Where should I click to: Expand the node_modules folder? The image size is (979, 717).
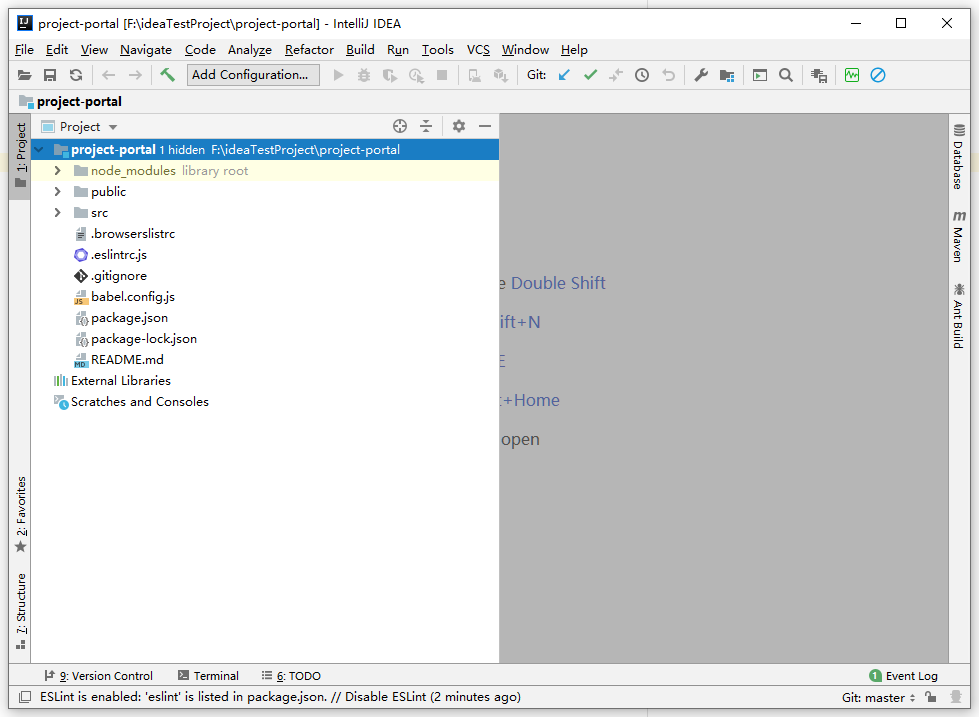57,171
